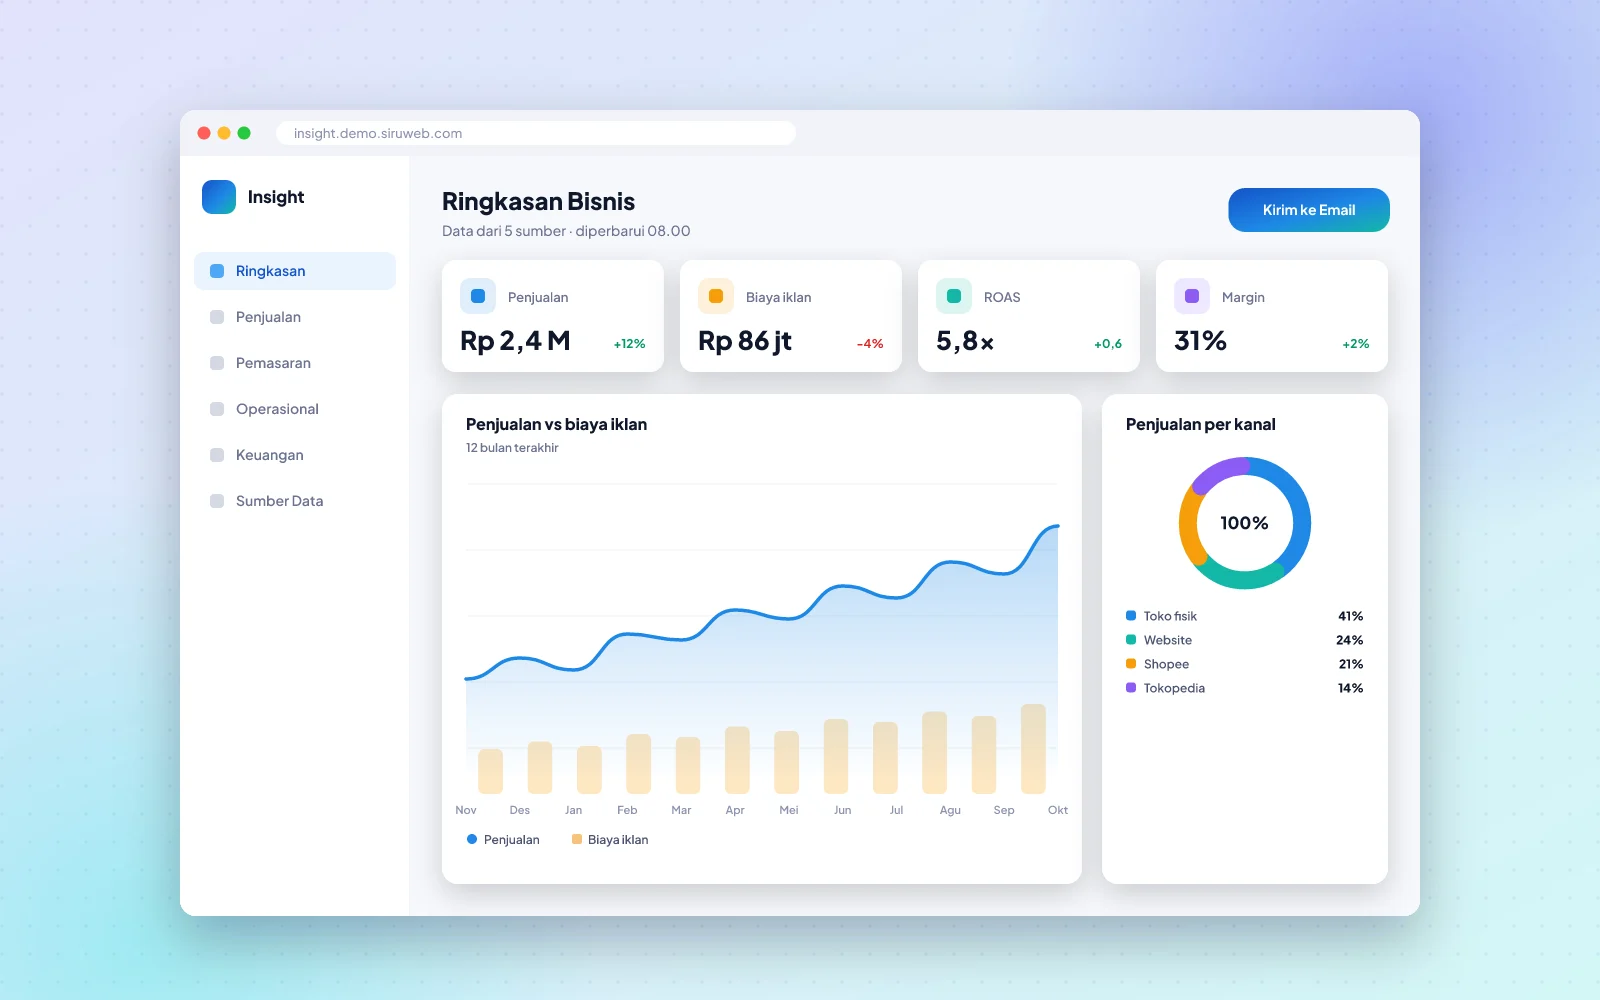The height and width of the screenshot is (1000, 1600).
Task: Click the purple Tokopedia legend swatch
Action: click(x=1131, y=688)
